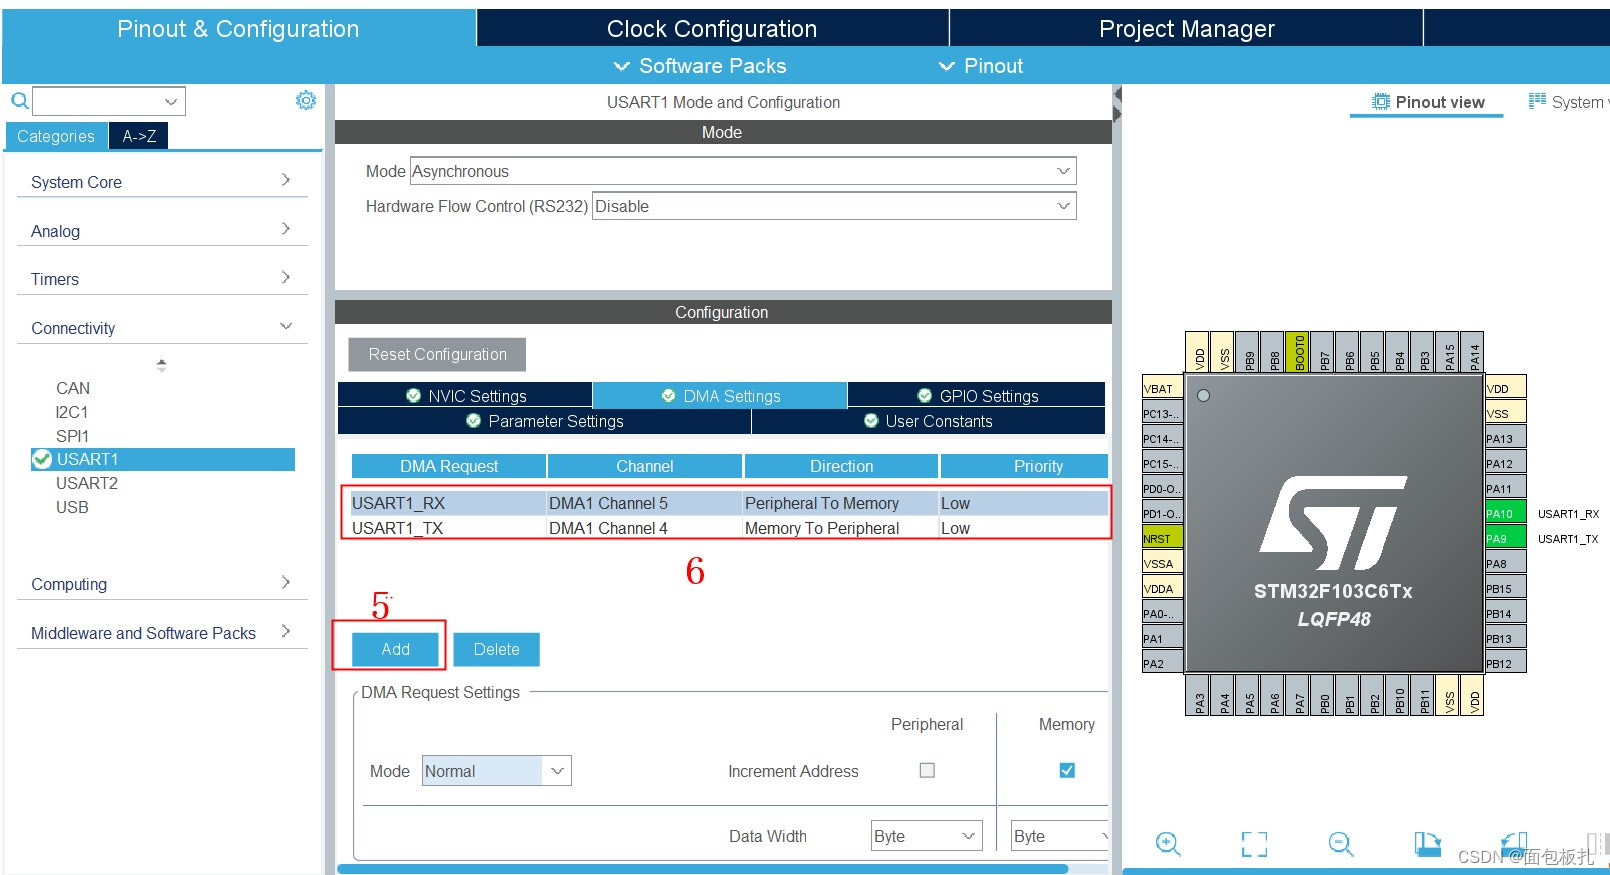Click the green check beside USART1
1610x875 pixels.
click(x=42, y=459)
